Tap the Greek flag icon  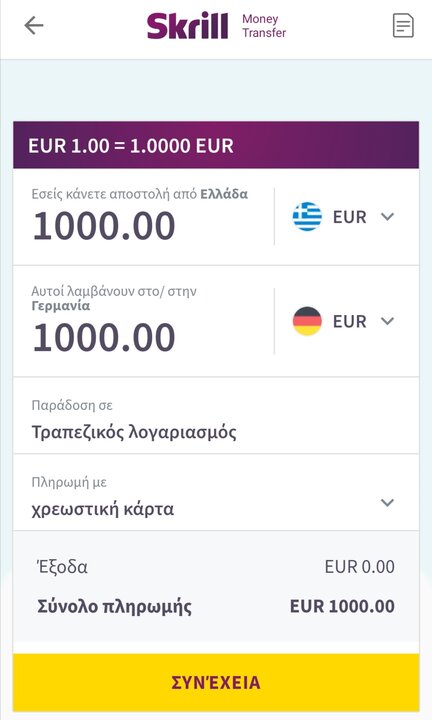pyautogui.click(x=307, y=216)
